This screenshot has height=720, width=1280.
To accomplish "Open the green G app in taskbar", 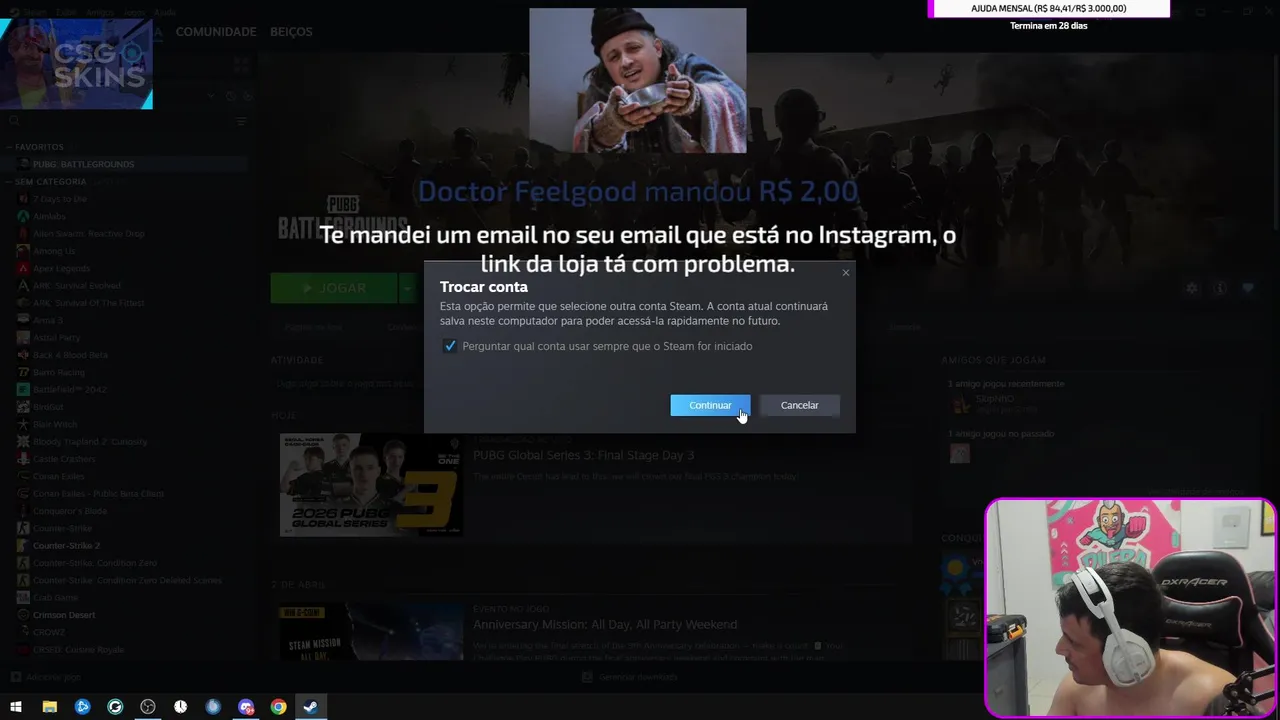I will pos(115,707).
